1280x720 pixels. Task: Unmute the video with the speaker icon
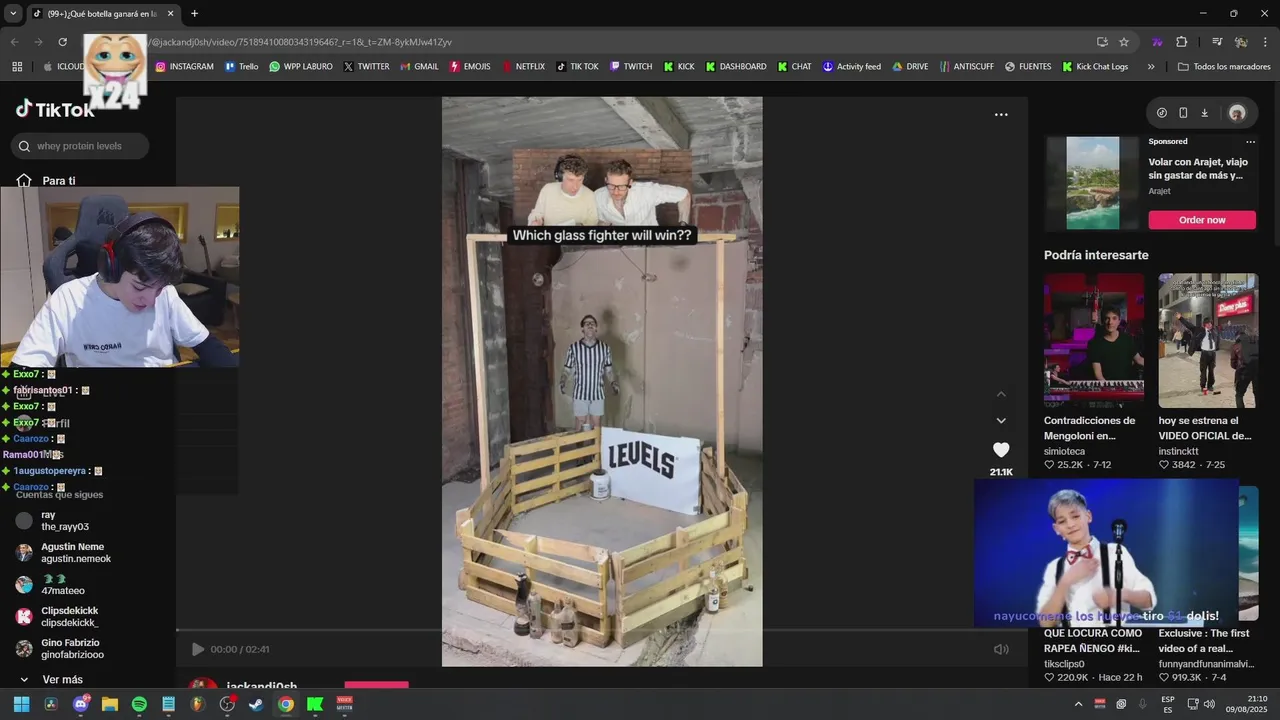pos(1001,649)
